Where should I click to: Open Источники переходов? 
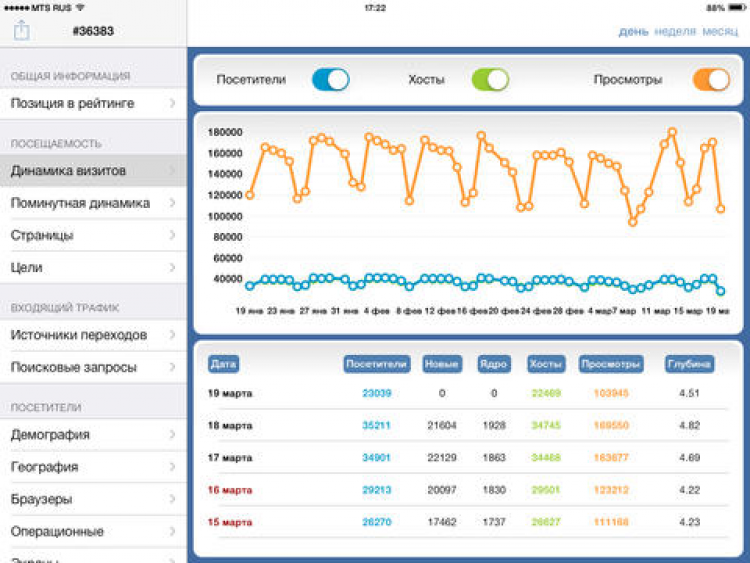[93, 335]
